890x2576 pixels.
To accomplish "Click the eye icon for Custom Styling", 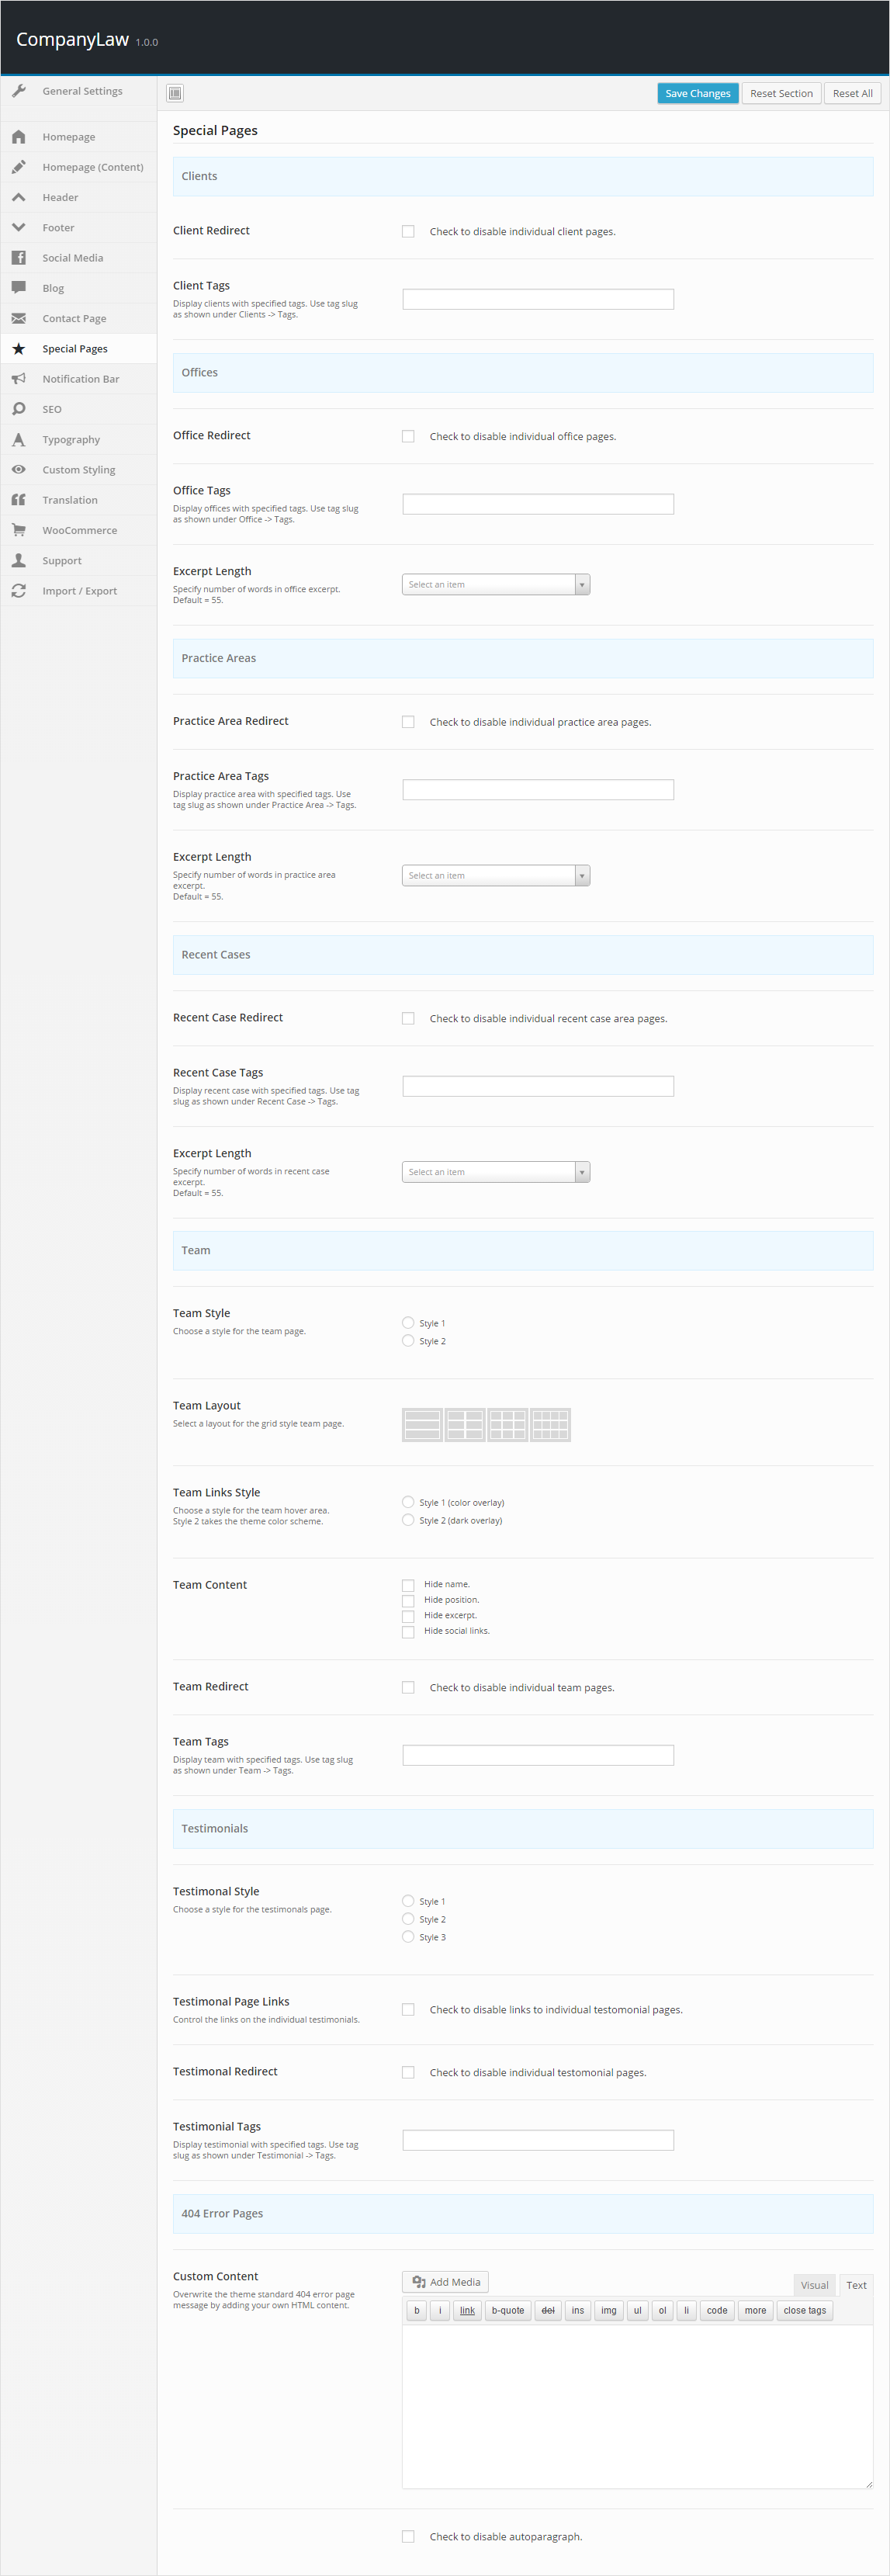I will coord(19,470).
